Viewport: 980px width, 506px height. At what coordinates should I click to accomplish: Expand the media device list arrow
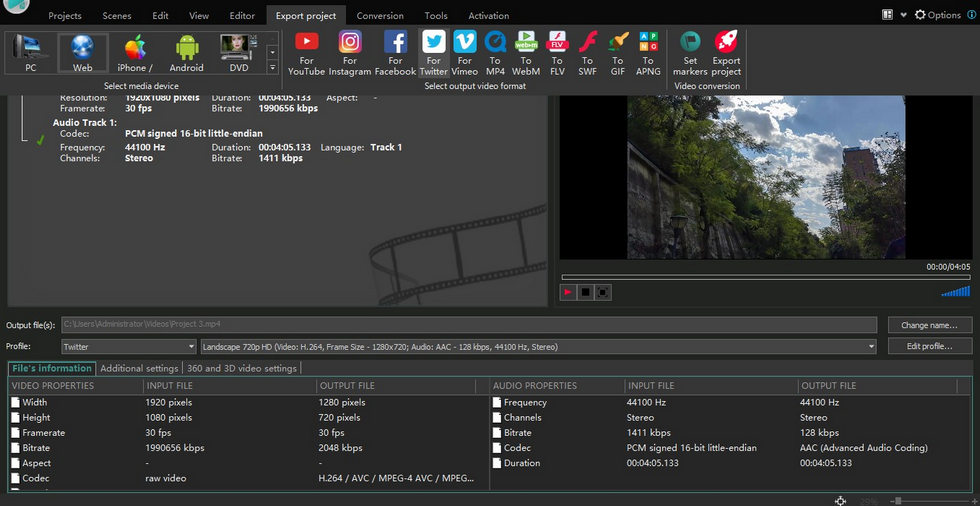272,67
